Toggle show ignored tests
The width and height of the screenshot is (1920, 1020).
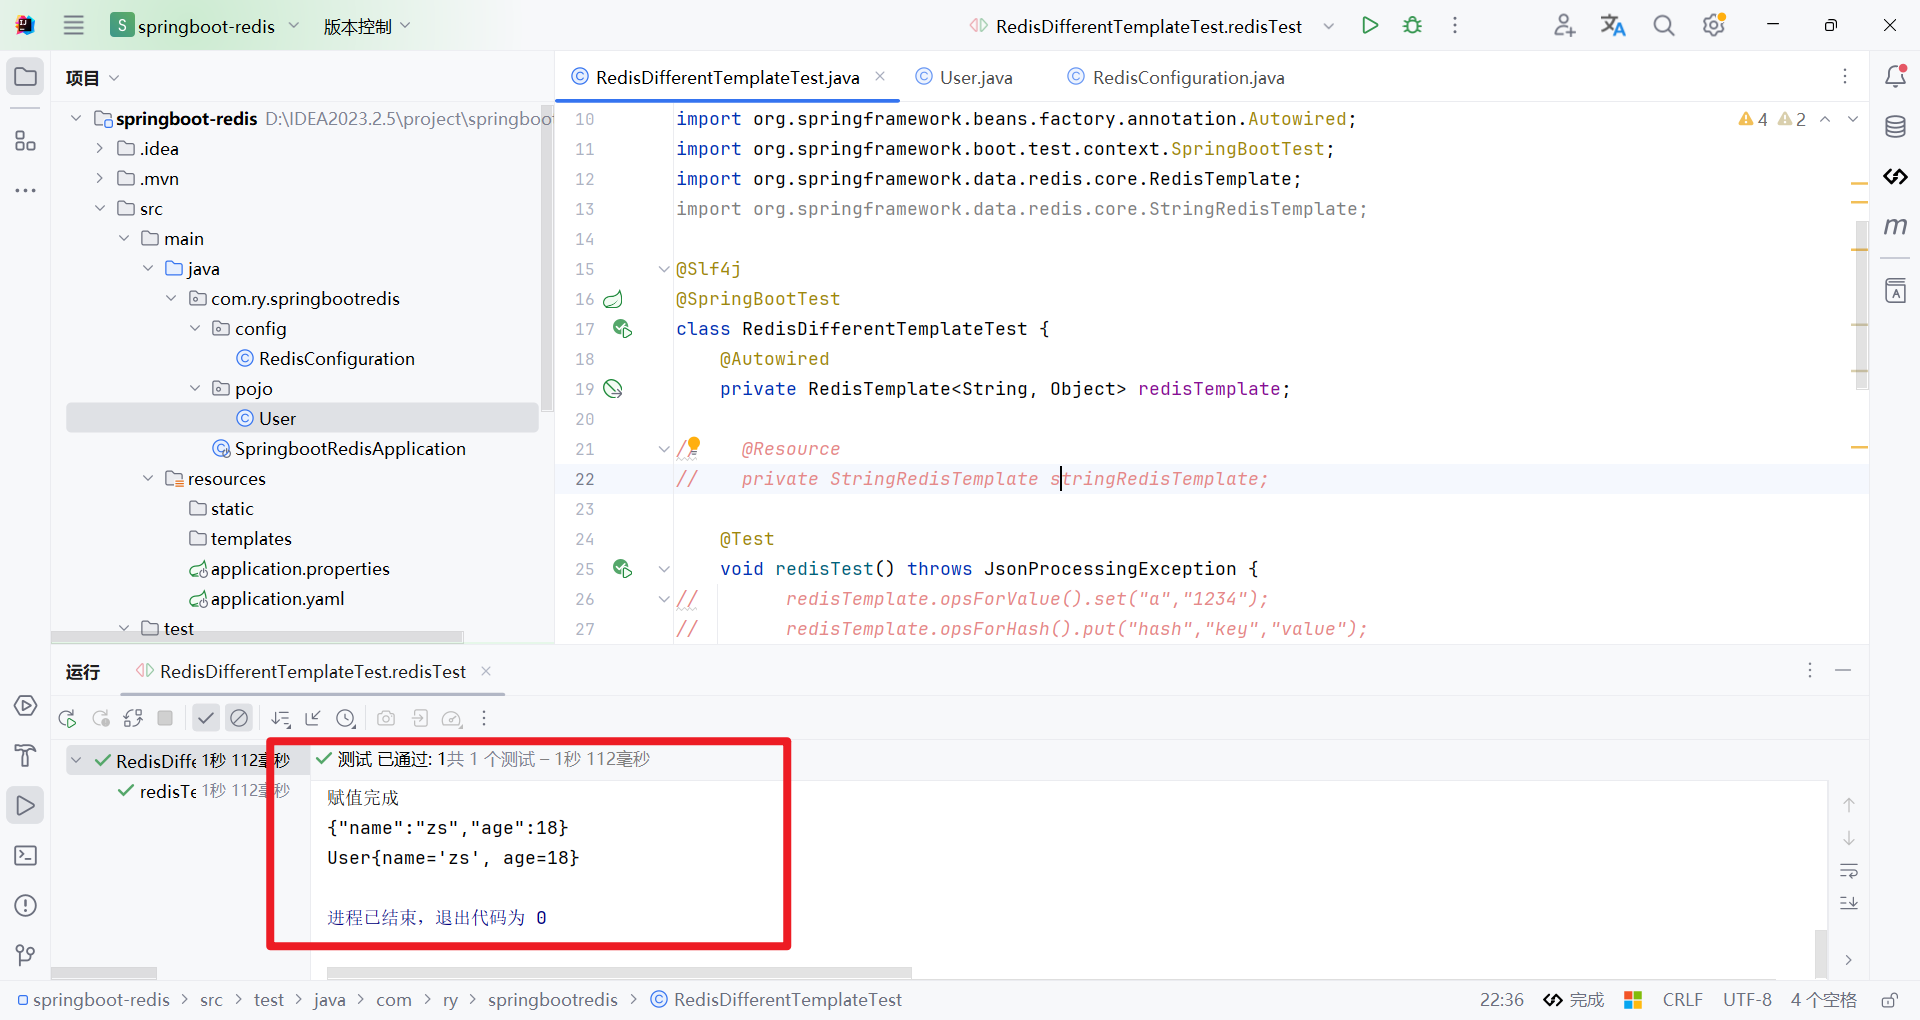(x=239, y=718)
